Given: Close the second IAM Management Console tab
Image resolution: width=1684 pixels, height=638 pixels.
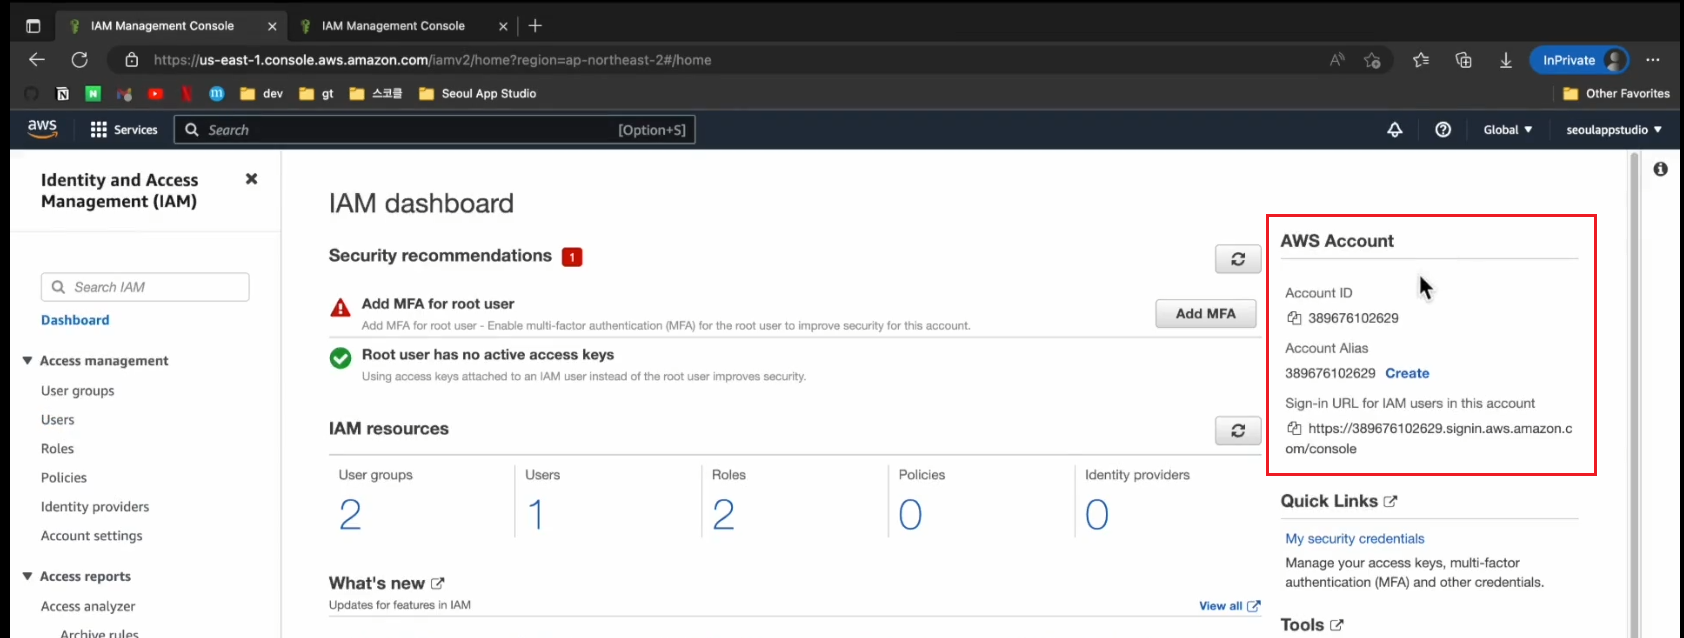Looking at the screenshot, I should [503, 26].
